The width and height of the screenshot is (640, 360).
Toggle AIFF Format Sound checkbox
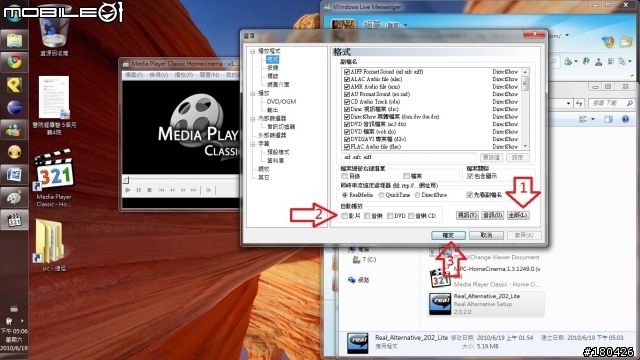coord(347,72)
